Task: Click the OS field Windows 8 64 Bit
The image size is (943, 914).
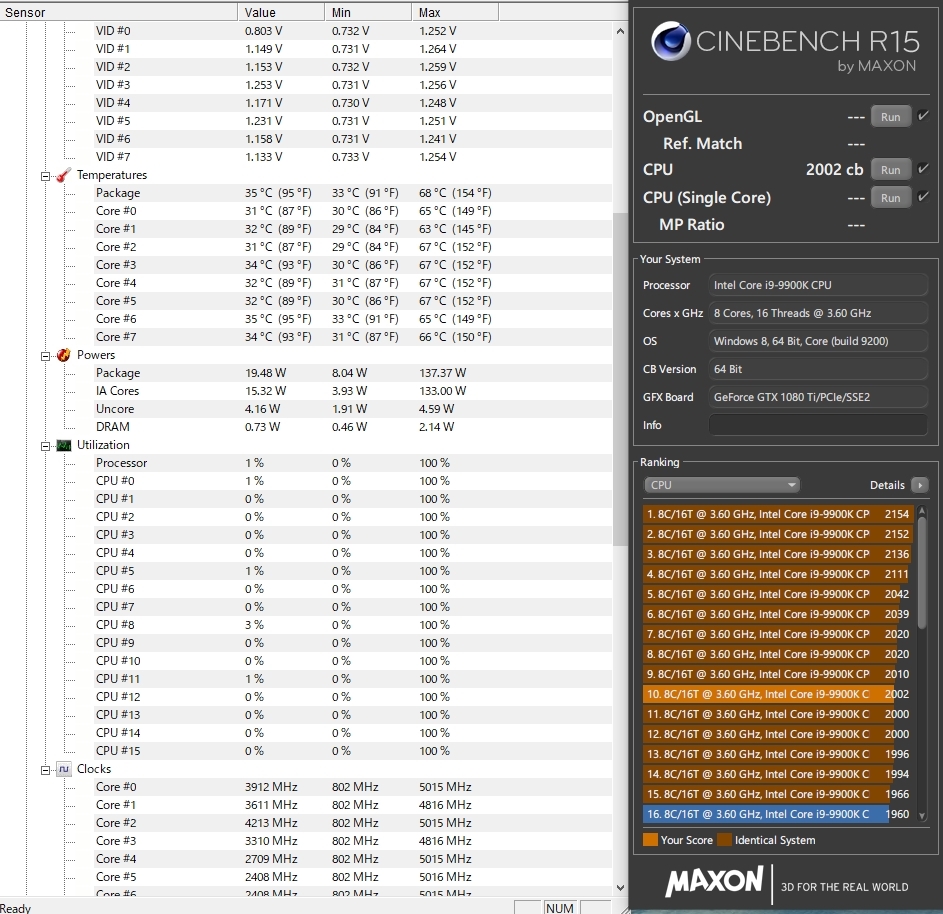Action: pos(818,341)
